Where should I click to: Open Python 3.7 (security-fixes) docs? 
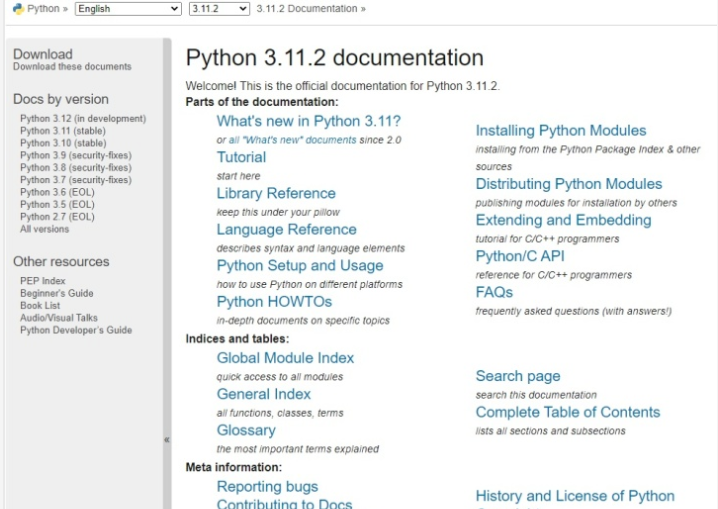click(x=76, y=180)
